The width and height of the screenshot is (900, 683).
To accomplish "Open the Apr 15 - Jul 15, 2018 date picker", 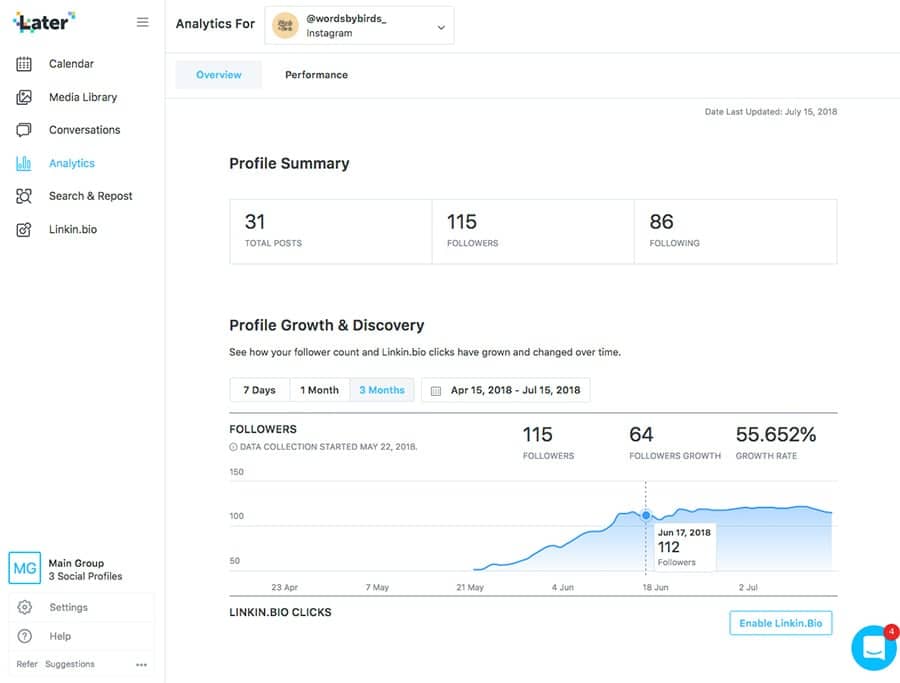I will [x=506, y=390].
